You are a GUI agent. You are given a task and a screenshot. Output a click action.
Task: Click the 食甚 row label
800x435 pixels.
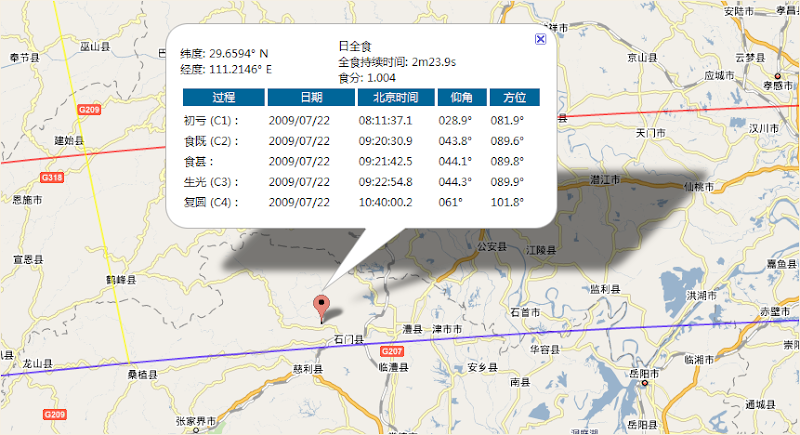tap(198, 162)
